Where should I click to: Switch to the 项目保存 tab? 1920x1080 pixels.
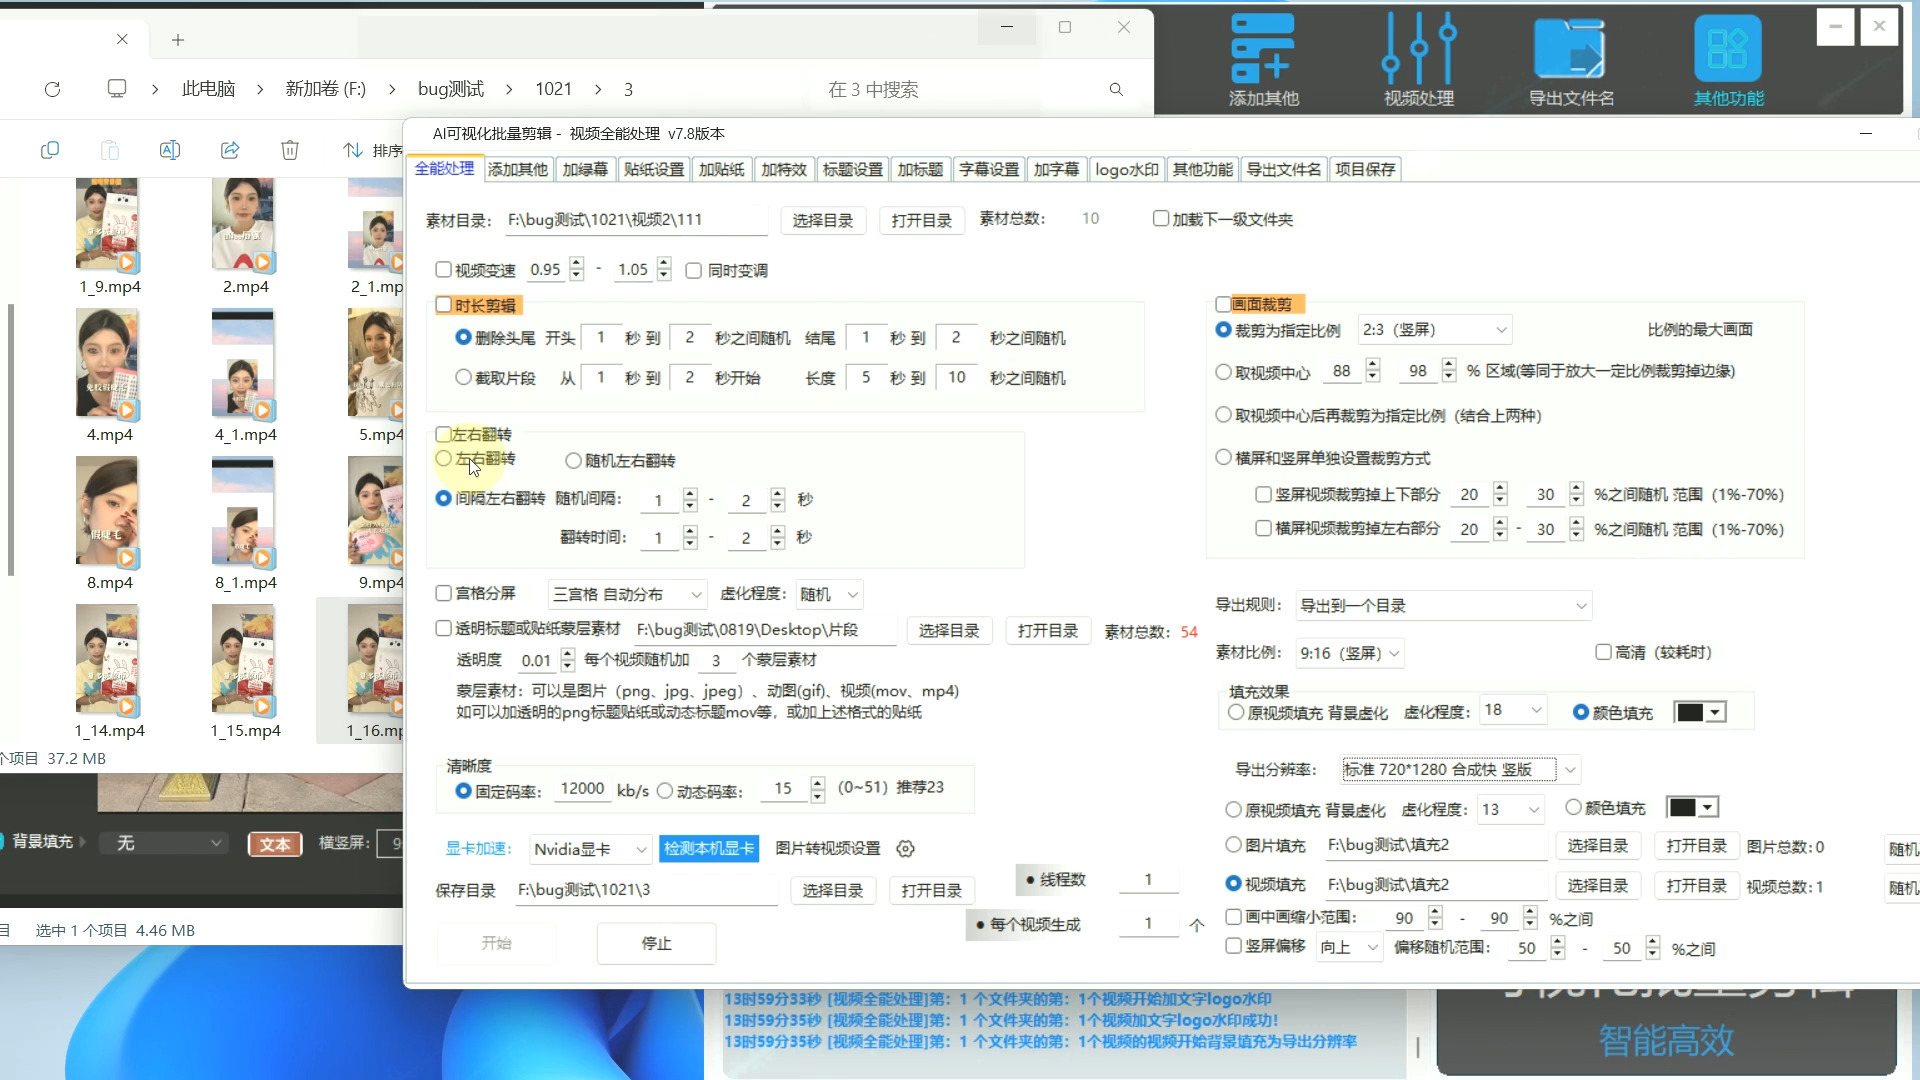pos(1365,169)
